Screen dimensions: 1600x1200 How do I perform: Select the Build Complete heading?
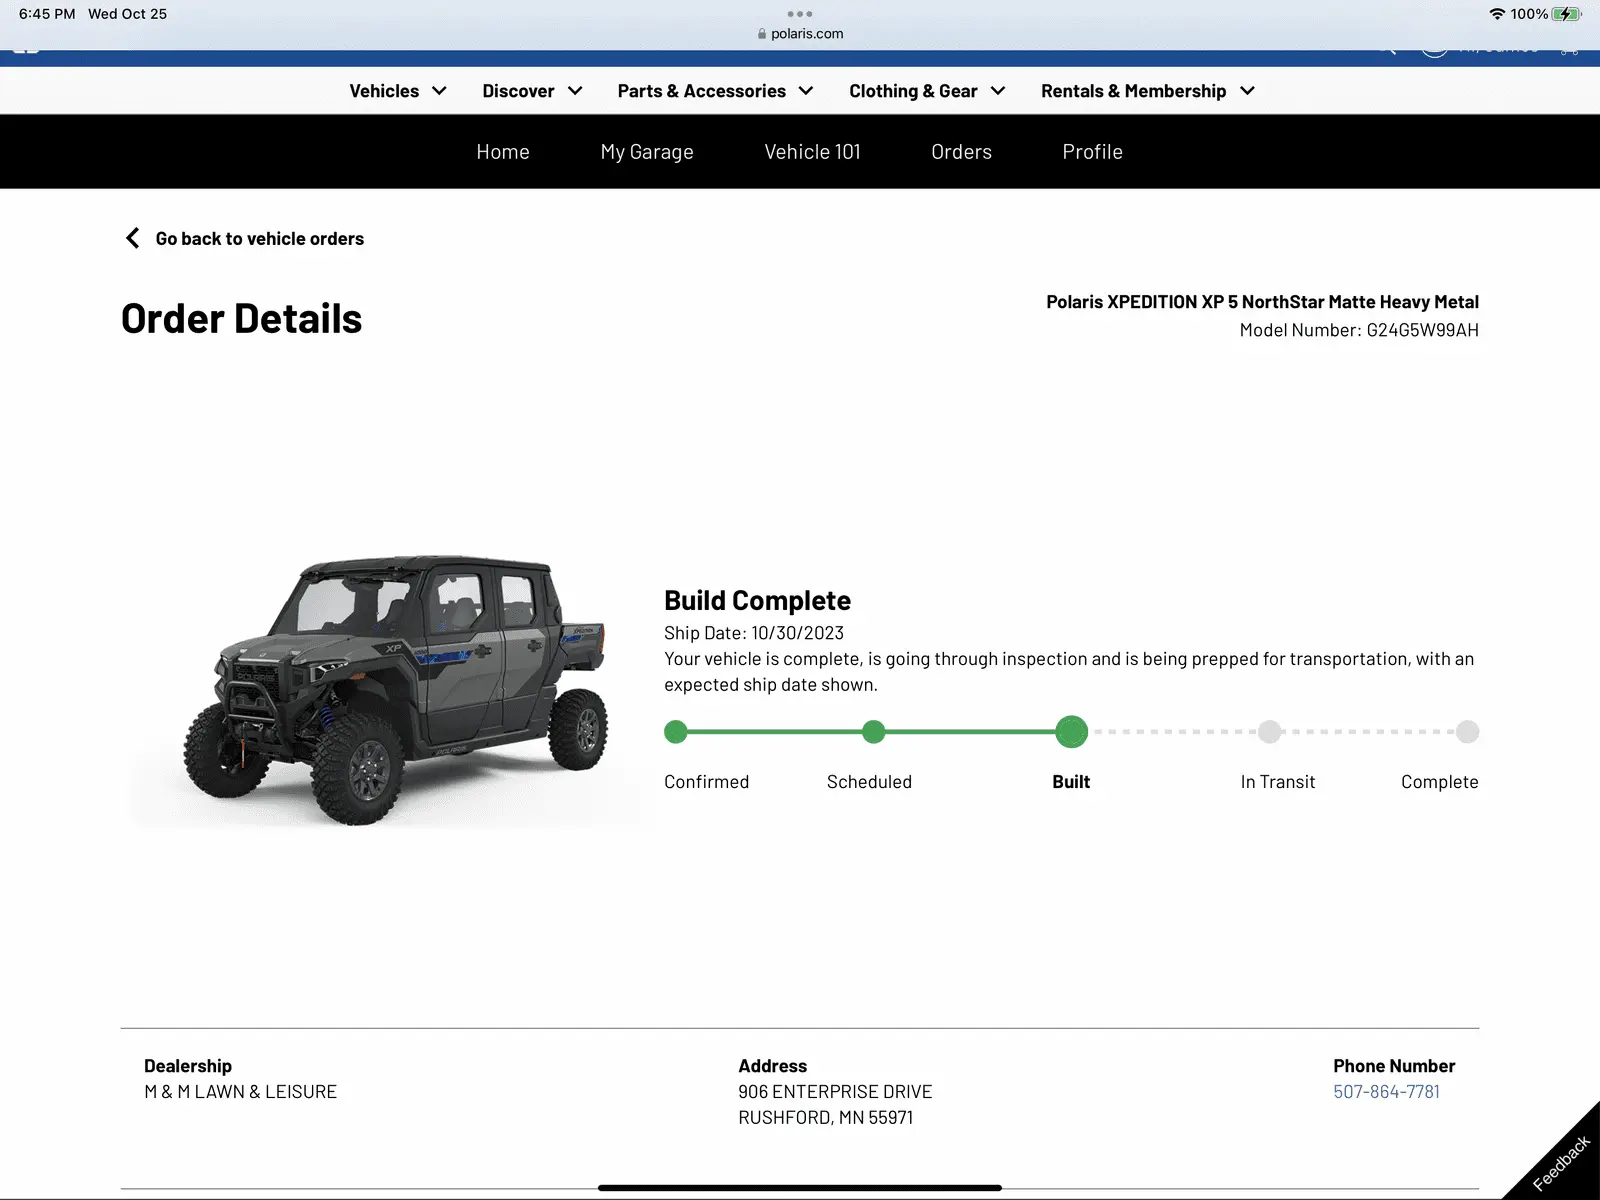tap(757, 600)
